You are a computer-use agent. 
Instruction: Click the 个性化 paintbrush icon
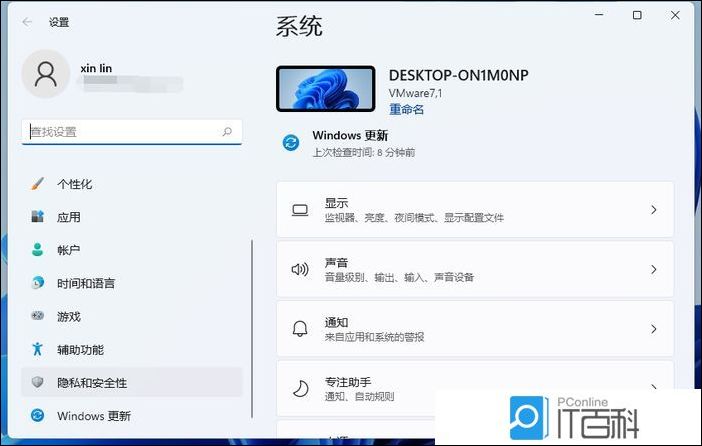(x=38, y=184)
